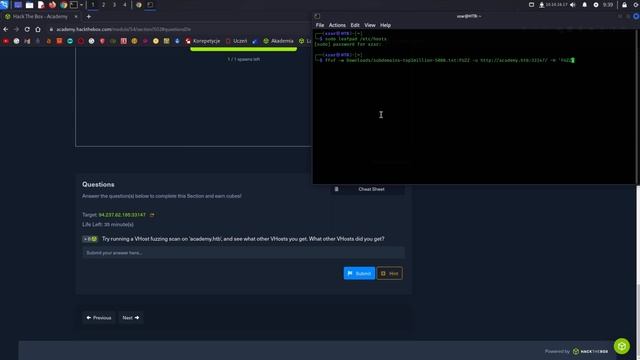The height and width of the screenshot is (360, 640).
Task: Switch to workspace 4
Action: 124,5
